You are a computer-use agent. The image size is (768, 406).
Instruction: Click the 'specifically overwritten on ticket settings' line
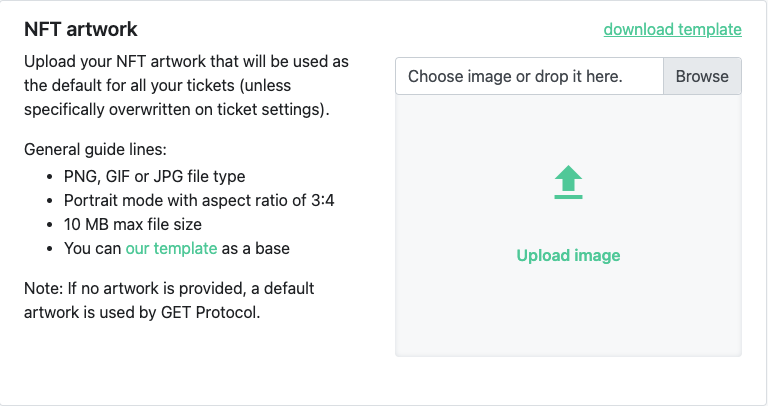pyautogui.click(x=177, y=110)
